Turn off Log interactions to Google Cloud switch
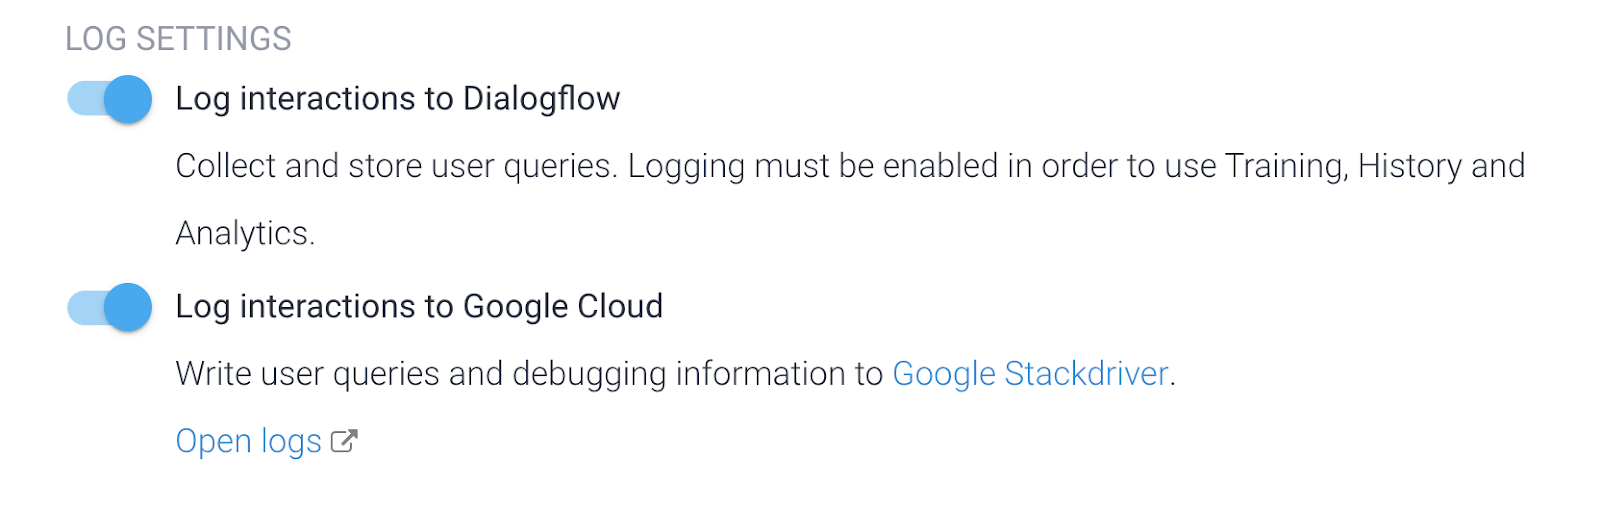Screen dimensions: 1600x510 [109, 307]
